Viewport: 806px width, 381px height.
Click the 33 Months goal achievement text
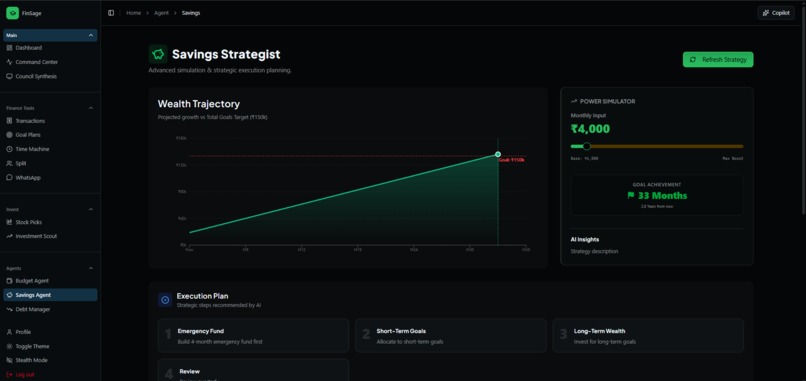(x=662, y=196)
